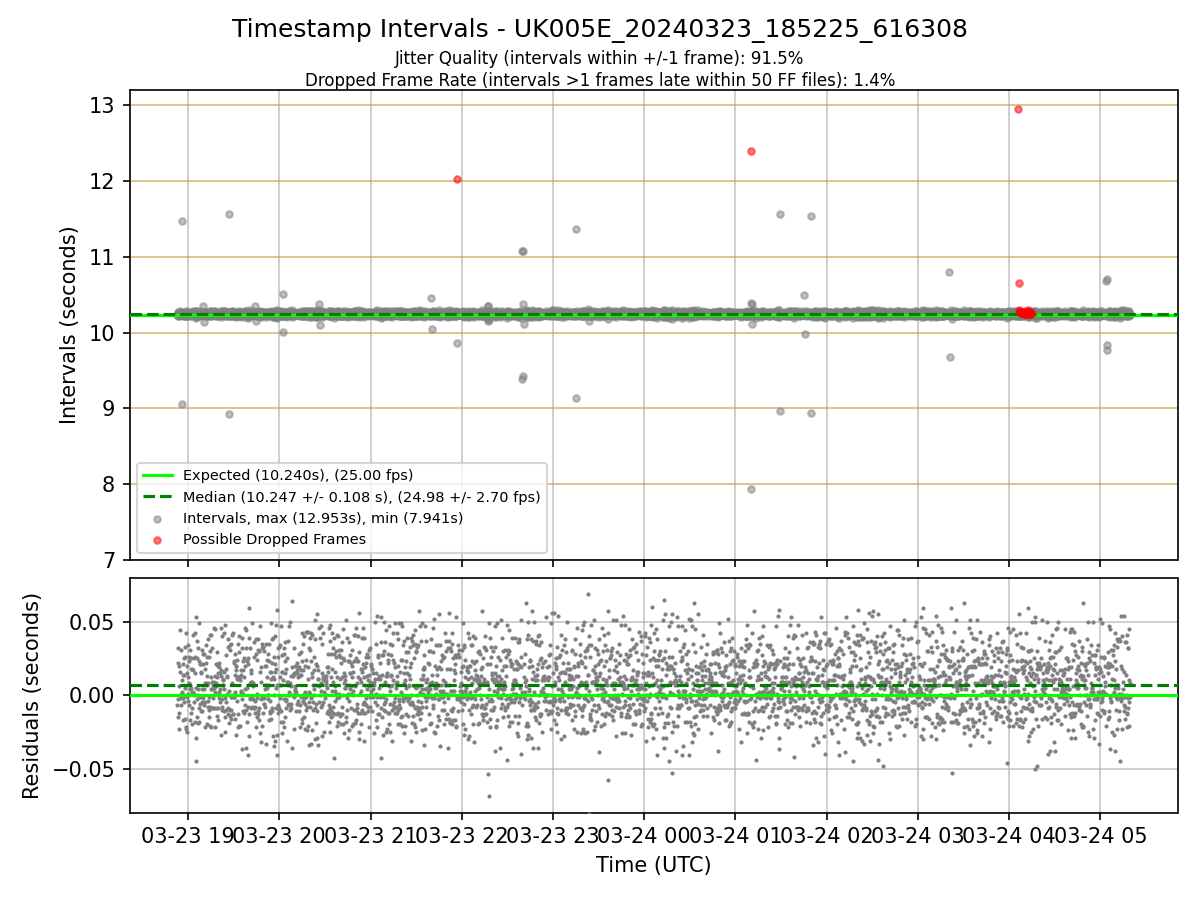Click the x-axis tick label '03-24 05'
1200x900 pixels.
(1100, 834)
